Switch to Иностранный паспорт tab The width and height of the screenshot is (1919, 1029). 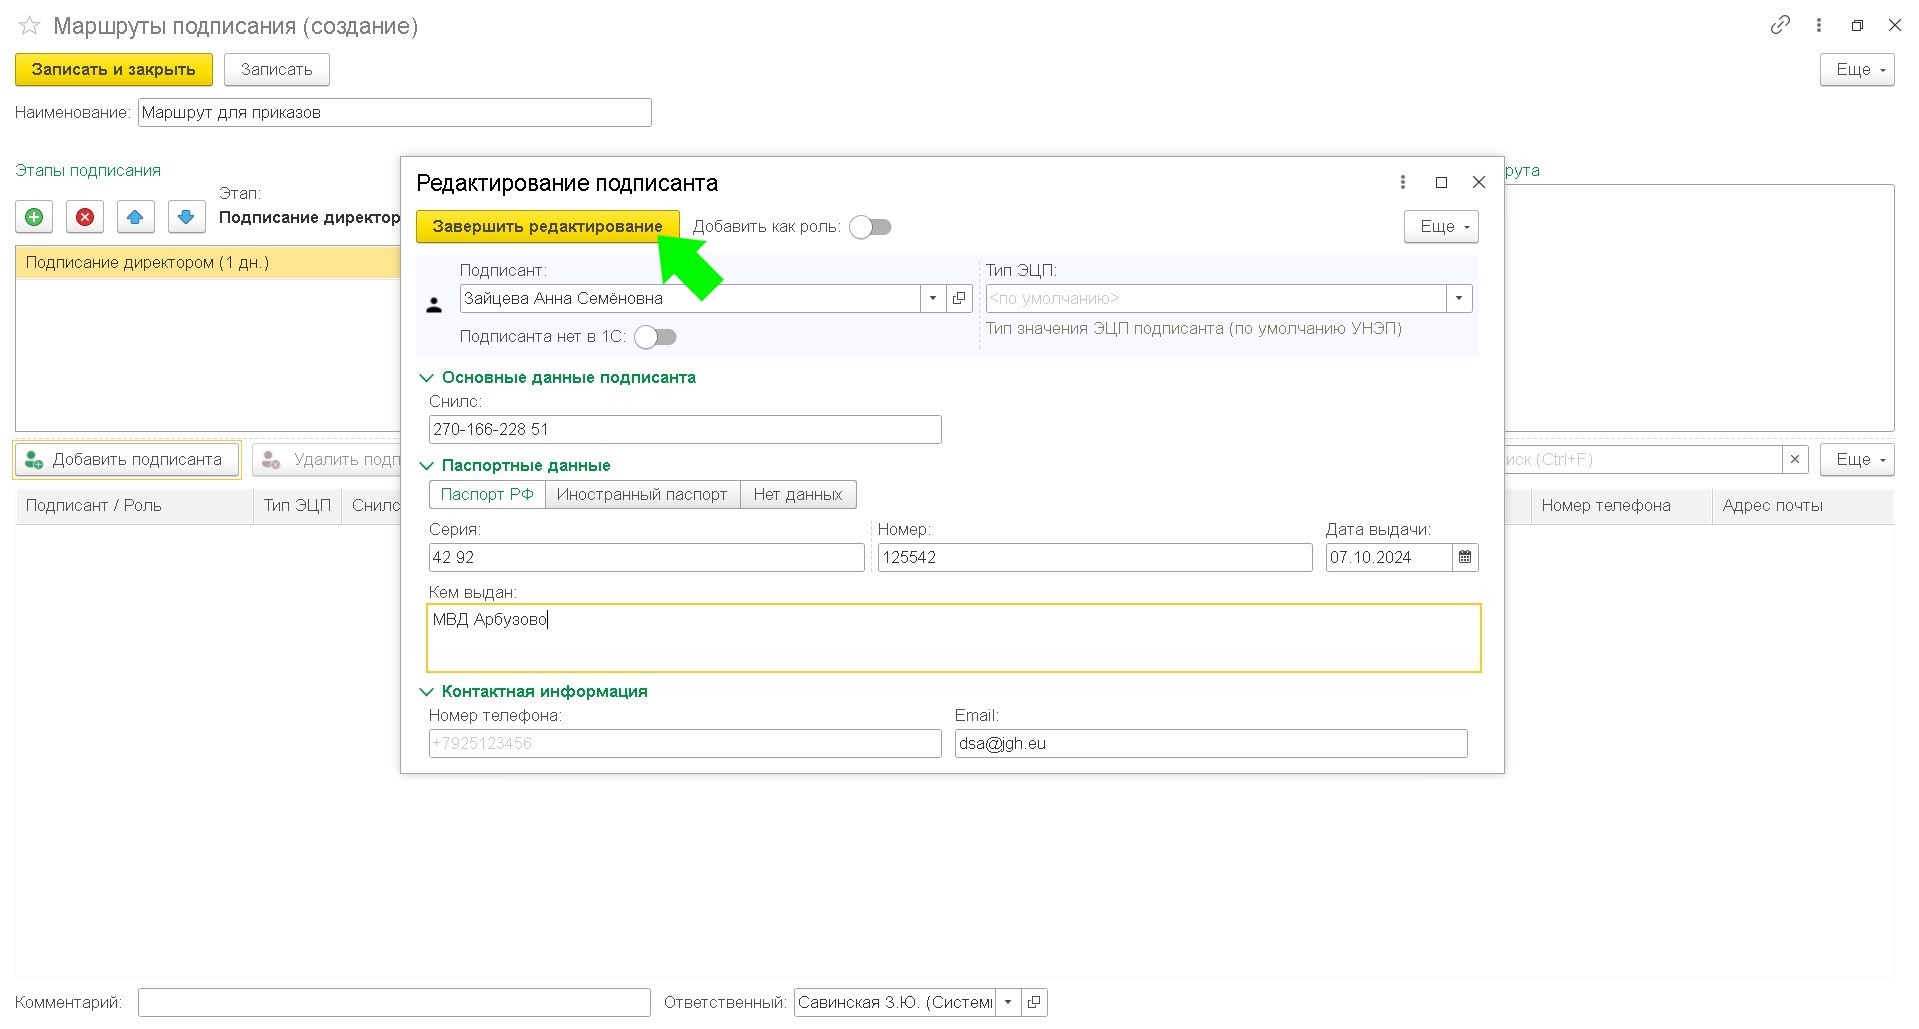pos(642,495)
